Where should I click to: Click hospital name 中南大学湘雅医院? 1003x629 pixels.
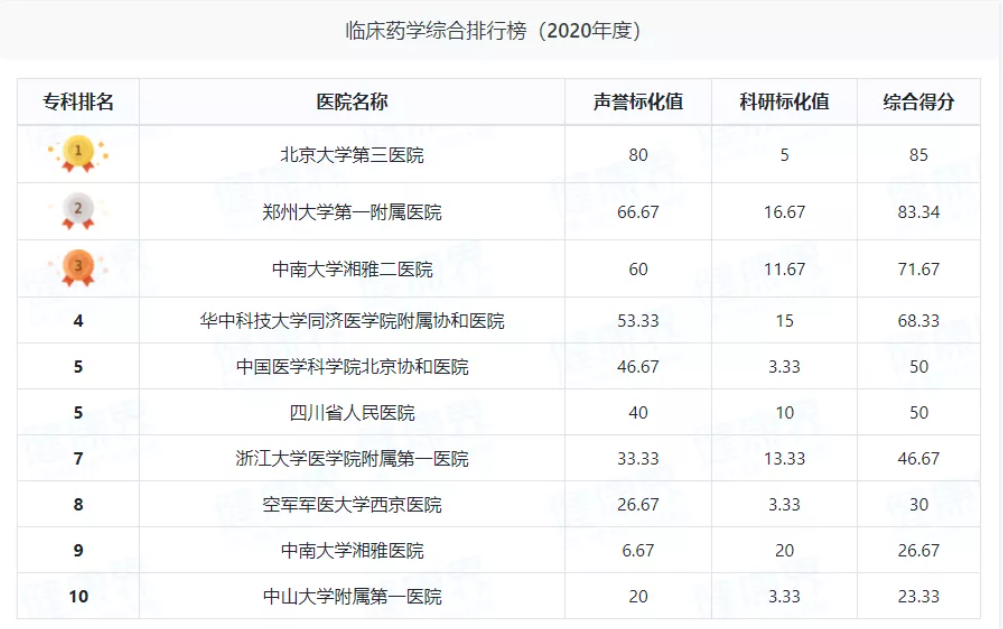[352, 551]
